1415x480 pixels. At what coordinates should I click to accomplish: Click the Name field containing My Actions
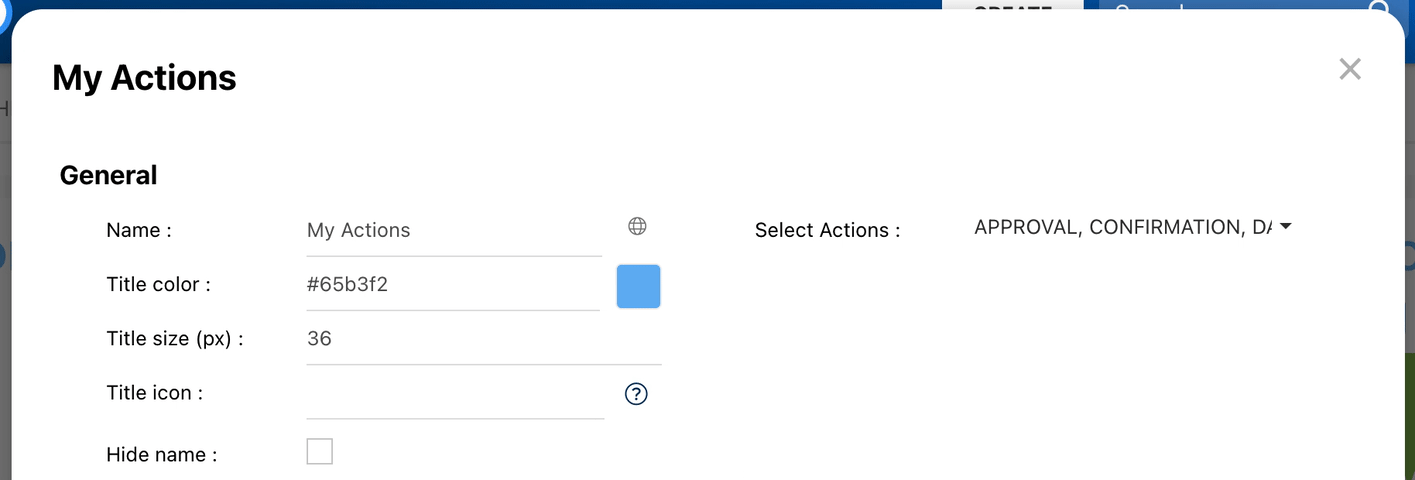pos(453,230)
